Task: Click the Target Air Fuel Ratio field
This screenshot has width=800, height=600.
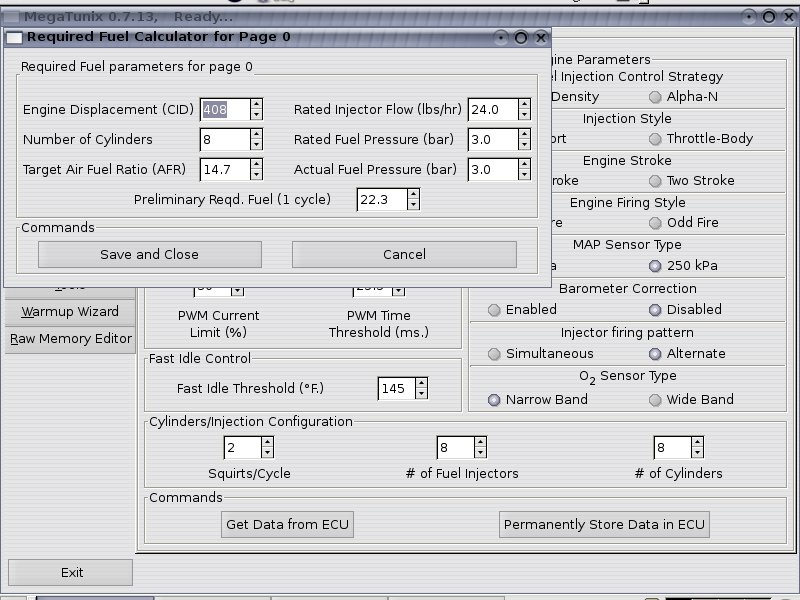Action: (225, 169)
